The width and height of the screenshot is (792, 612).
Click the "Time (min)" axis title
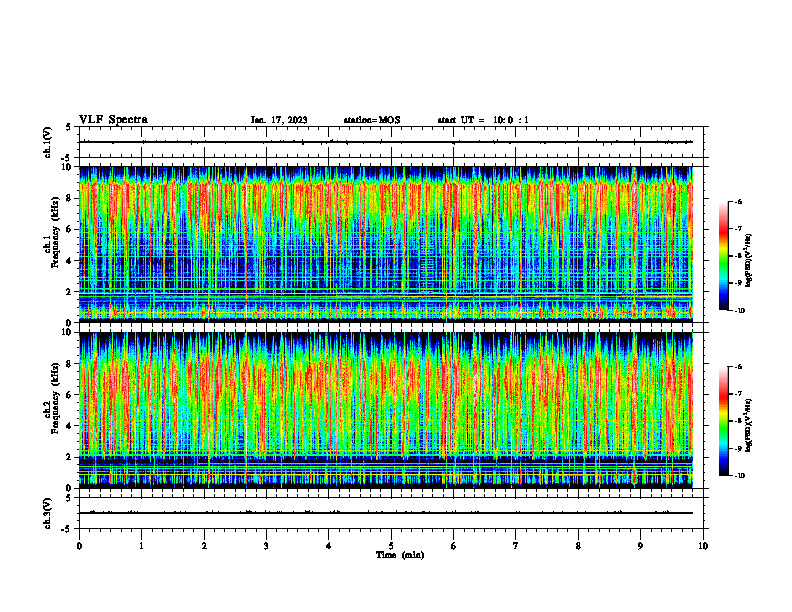pos(400,555)
